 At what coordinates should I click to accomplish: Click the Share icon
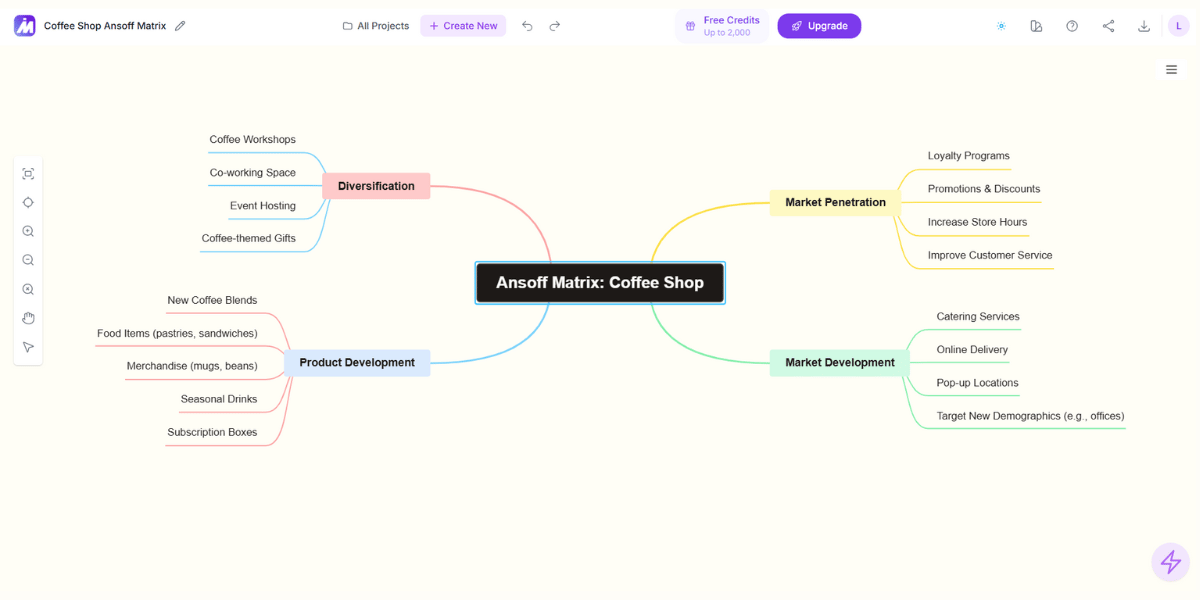1108,25
